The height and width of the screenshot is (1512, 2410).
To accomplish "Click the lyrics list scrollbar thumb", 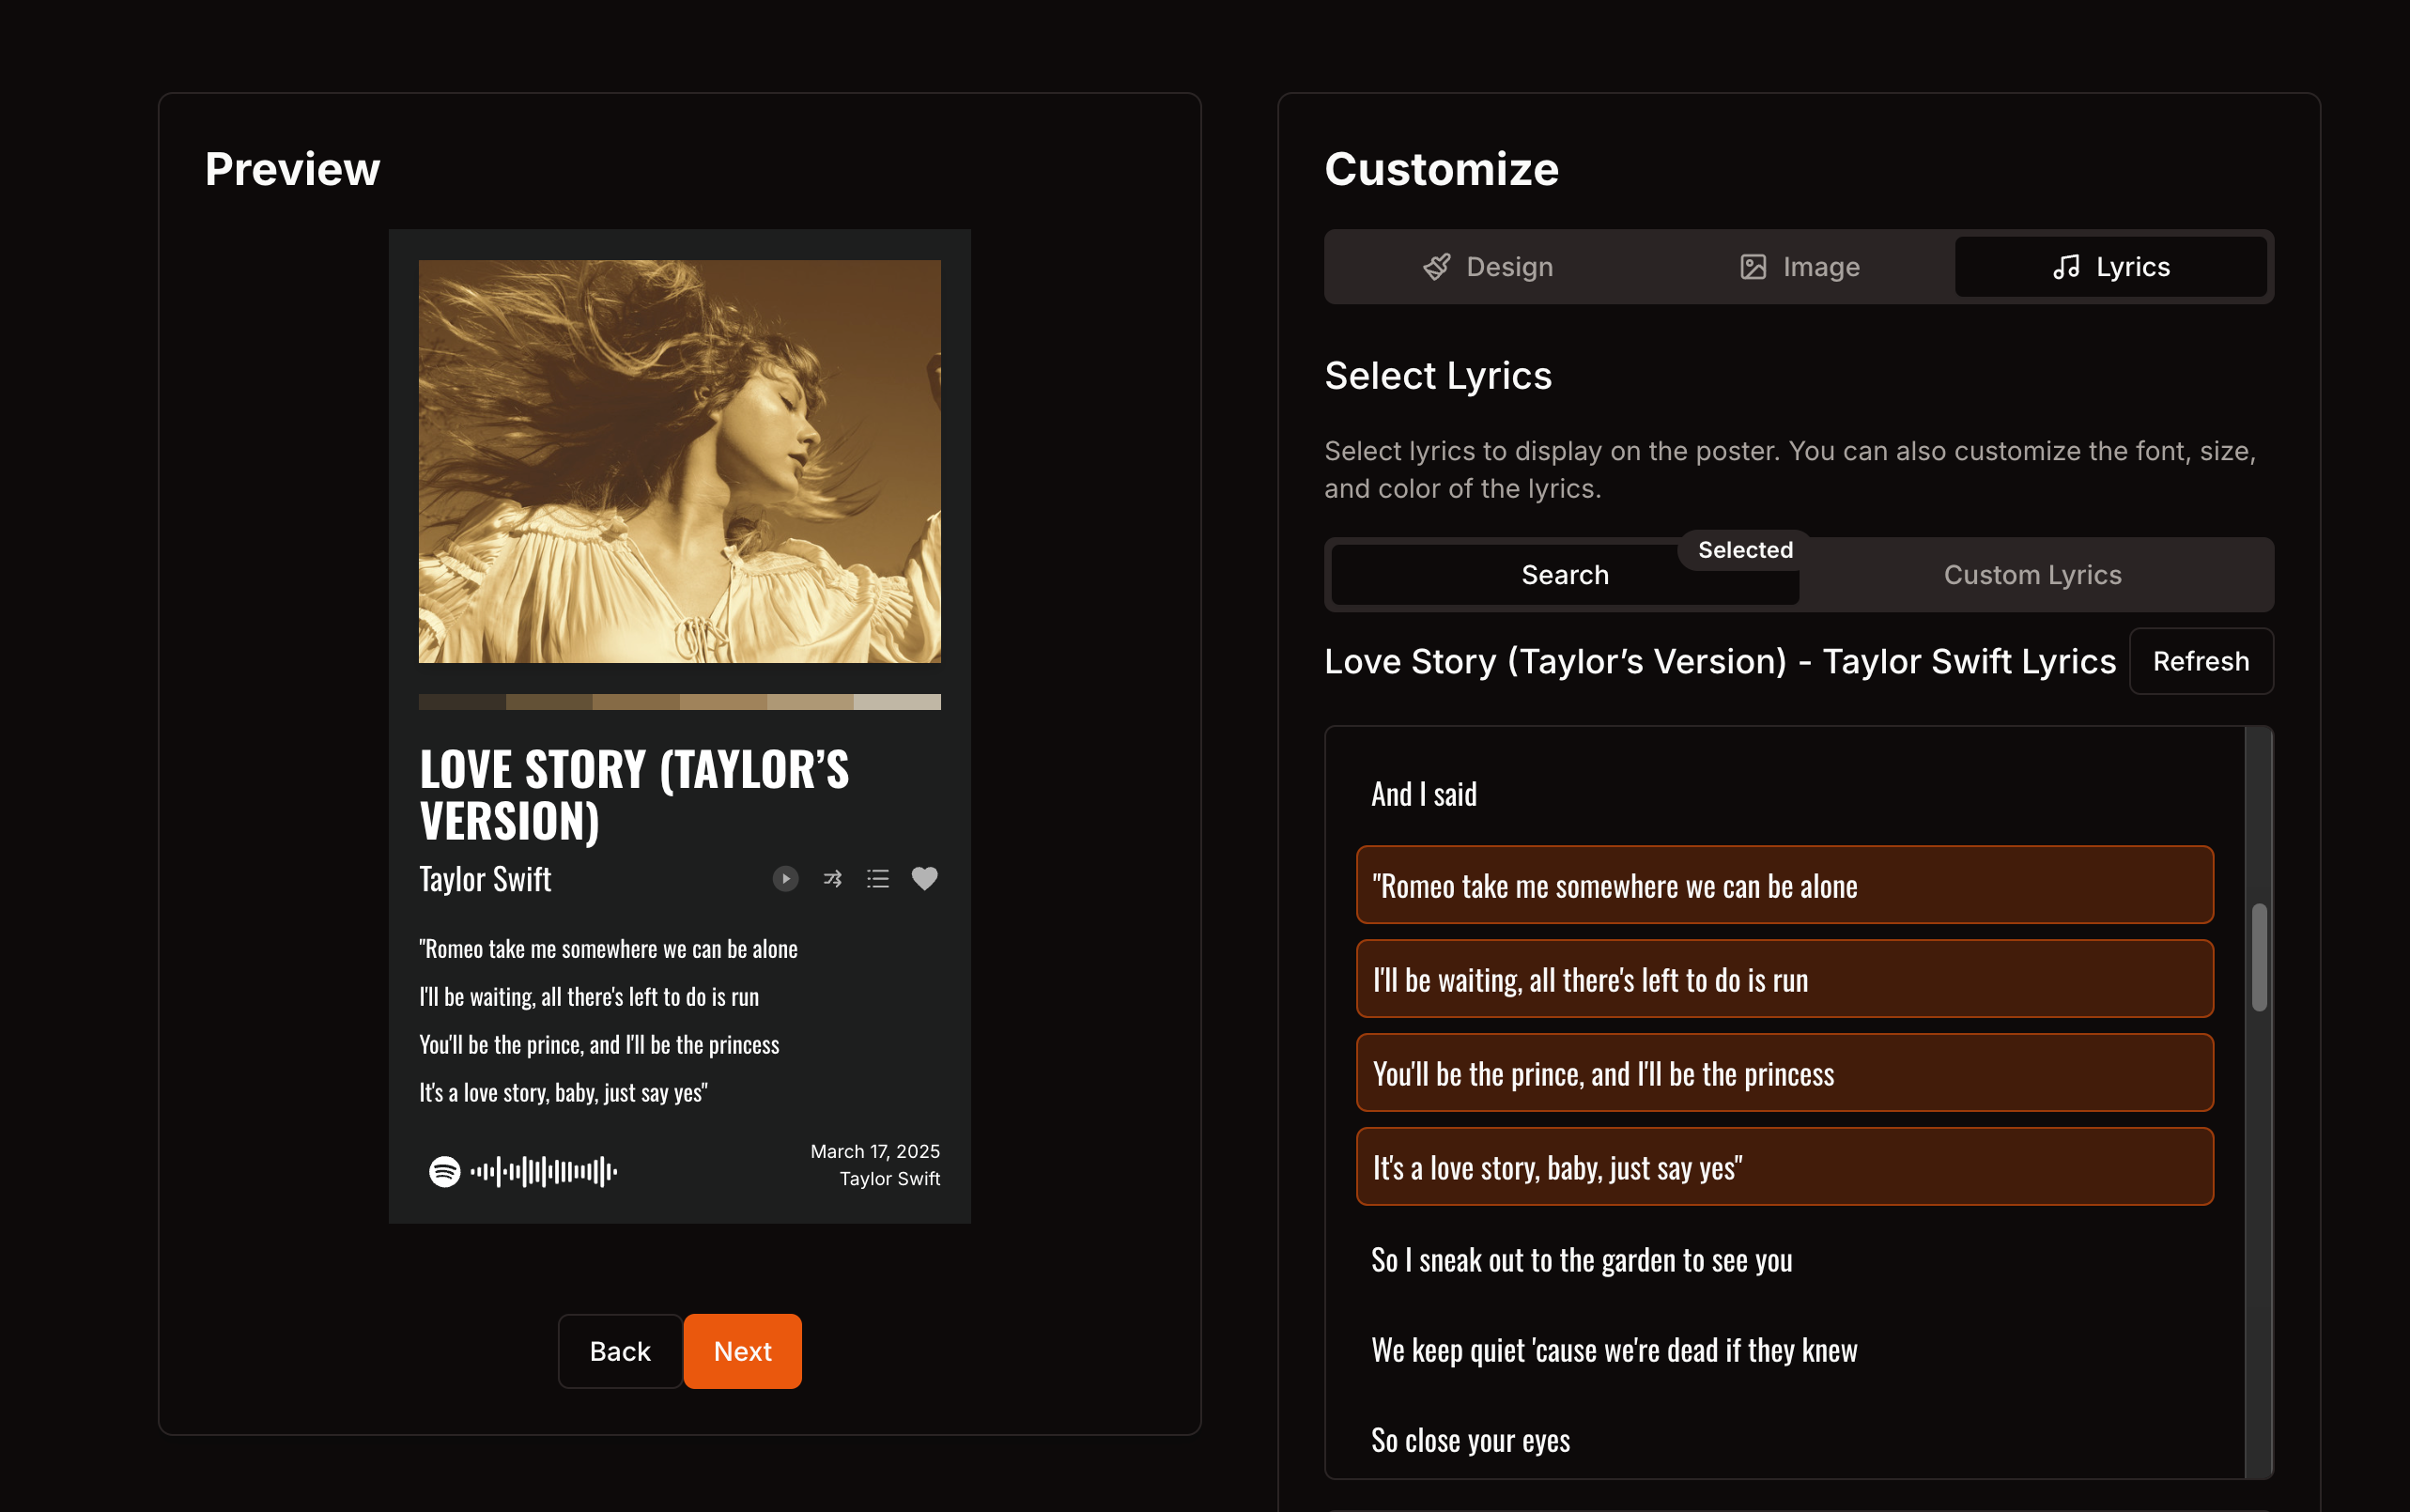I will coord(2259,957).
